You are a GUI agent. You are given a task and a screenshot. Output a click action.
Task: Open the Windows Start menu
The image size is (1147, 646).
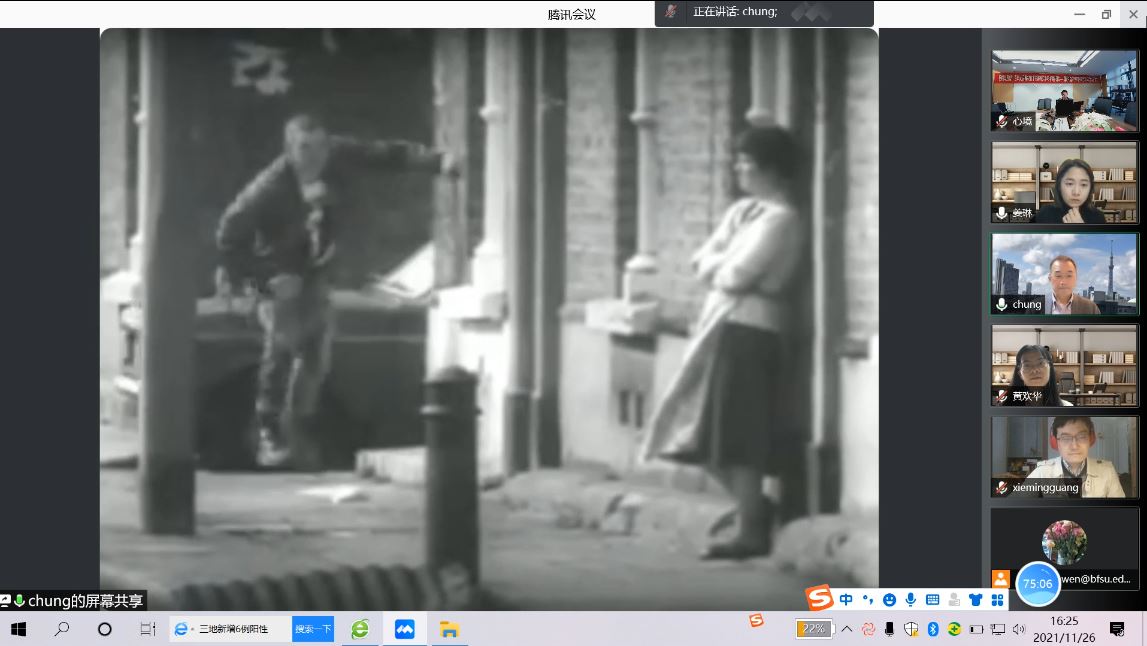coord(19,629)
